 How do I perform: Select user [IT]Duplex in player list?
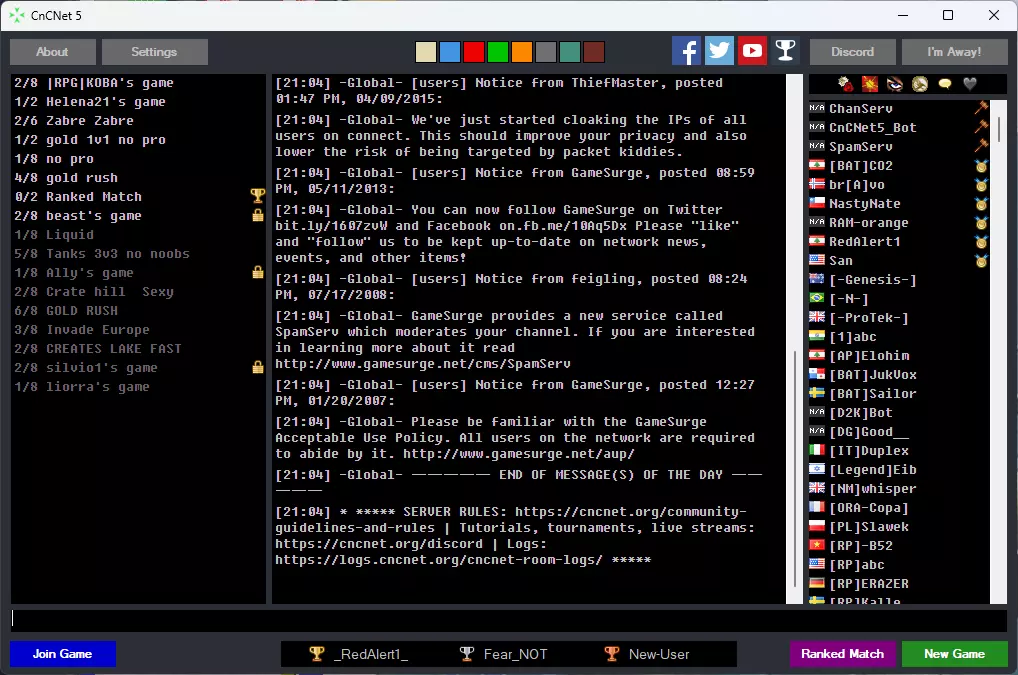click(x=899, y=450)
